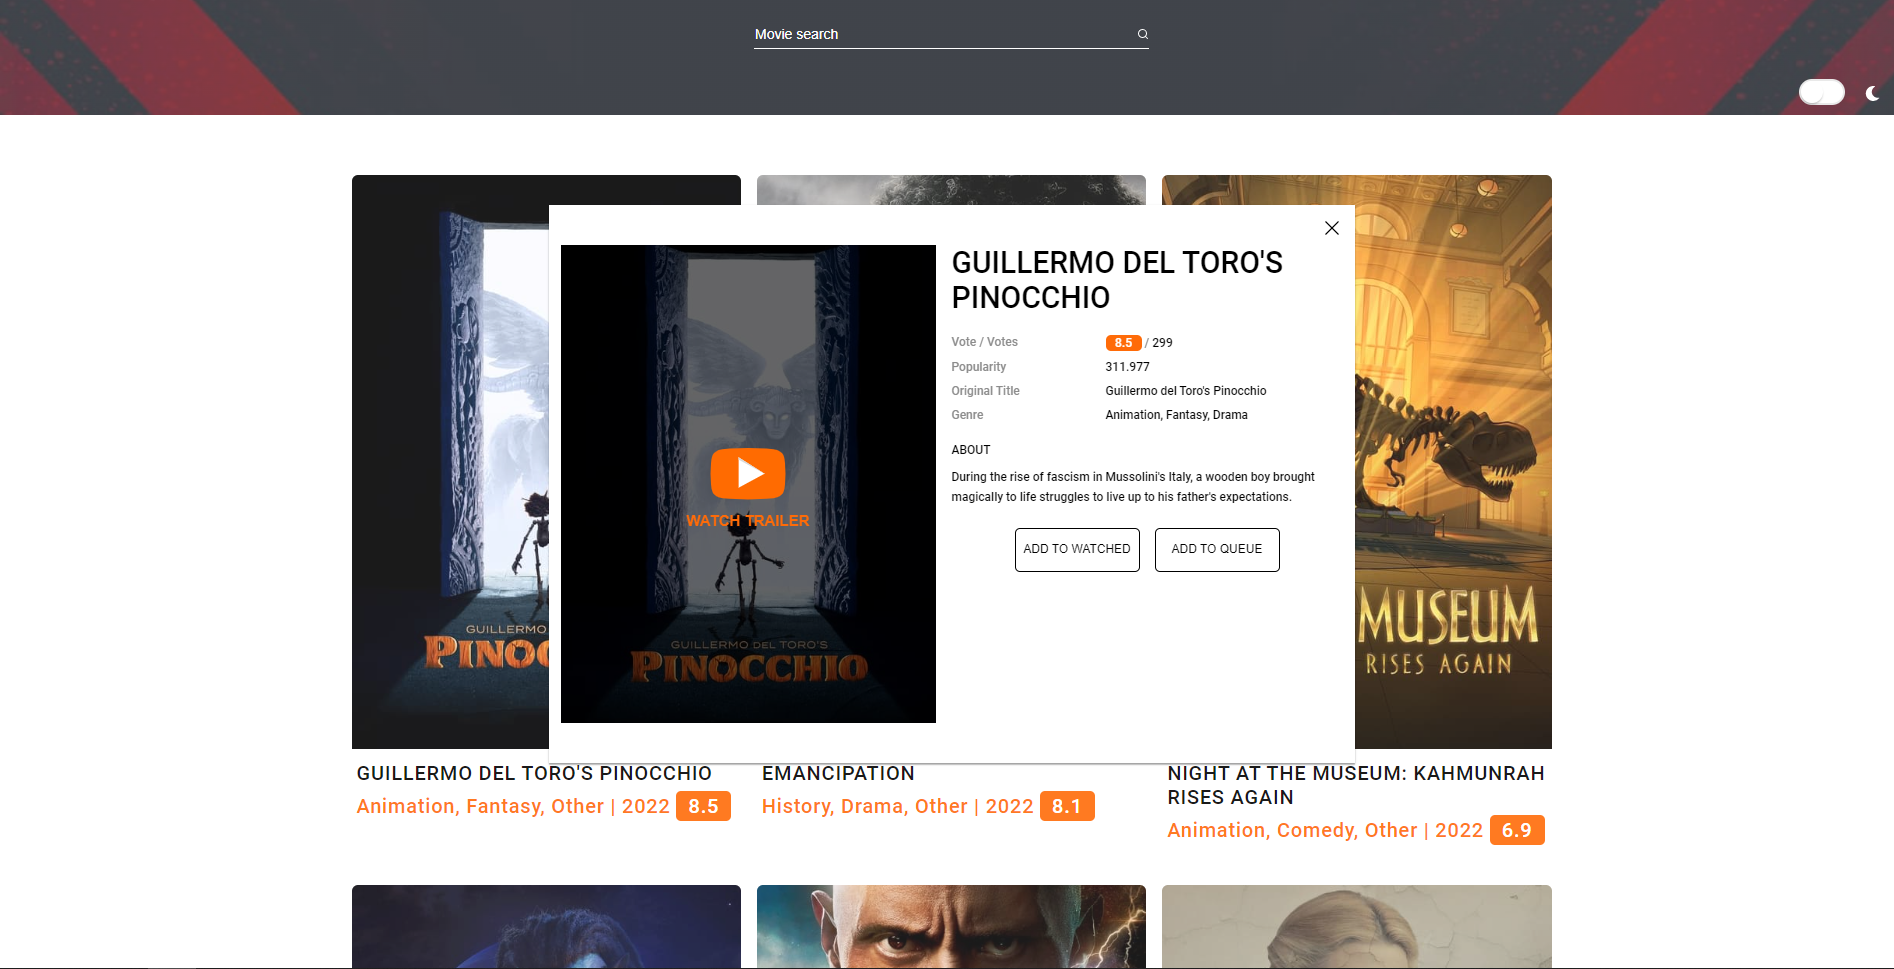
Task: Click the ABOUT heading in modal
Action: pos(970,450)
